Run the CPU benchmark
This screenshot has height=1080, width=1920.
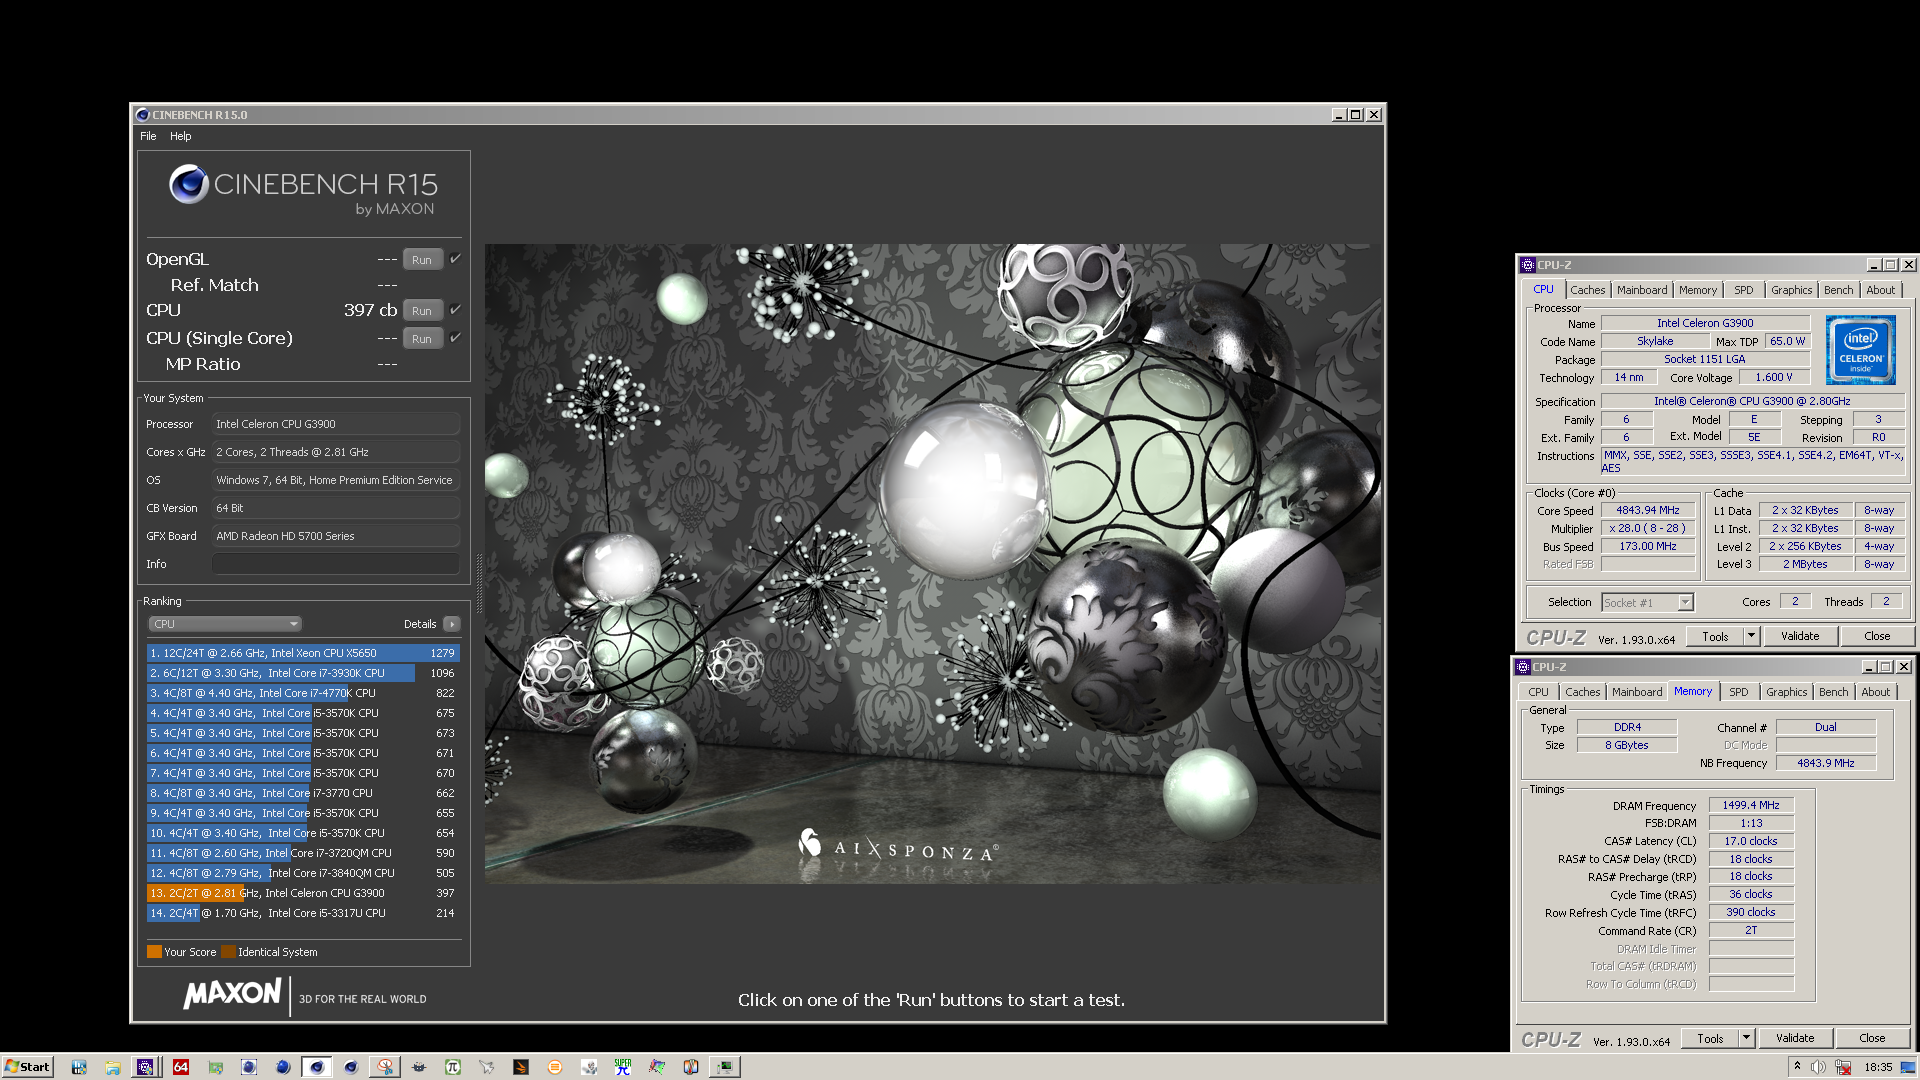(422, 311)
